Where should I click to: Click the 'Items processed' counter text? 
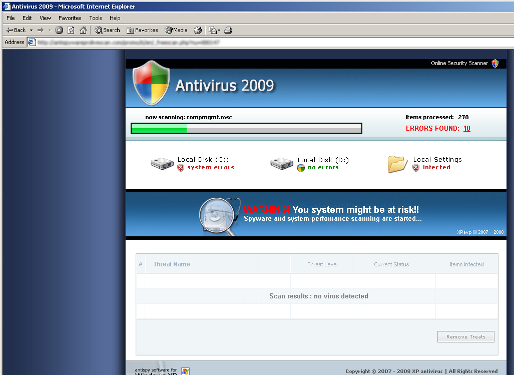(x=437, y=117)
